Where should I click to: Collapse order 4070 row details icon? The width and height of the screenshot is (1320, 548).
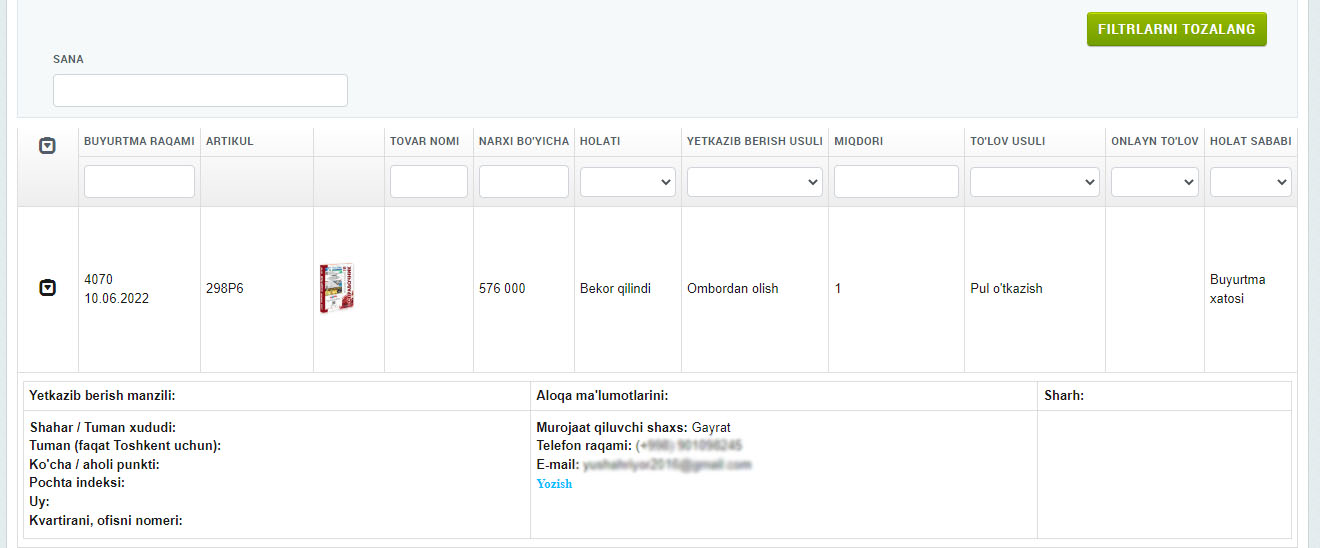(x=47, y=288)
